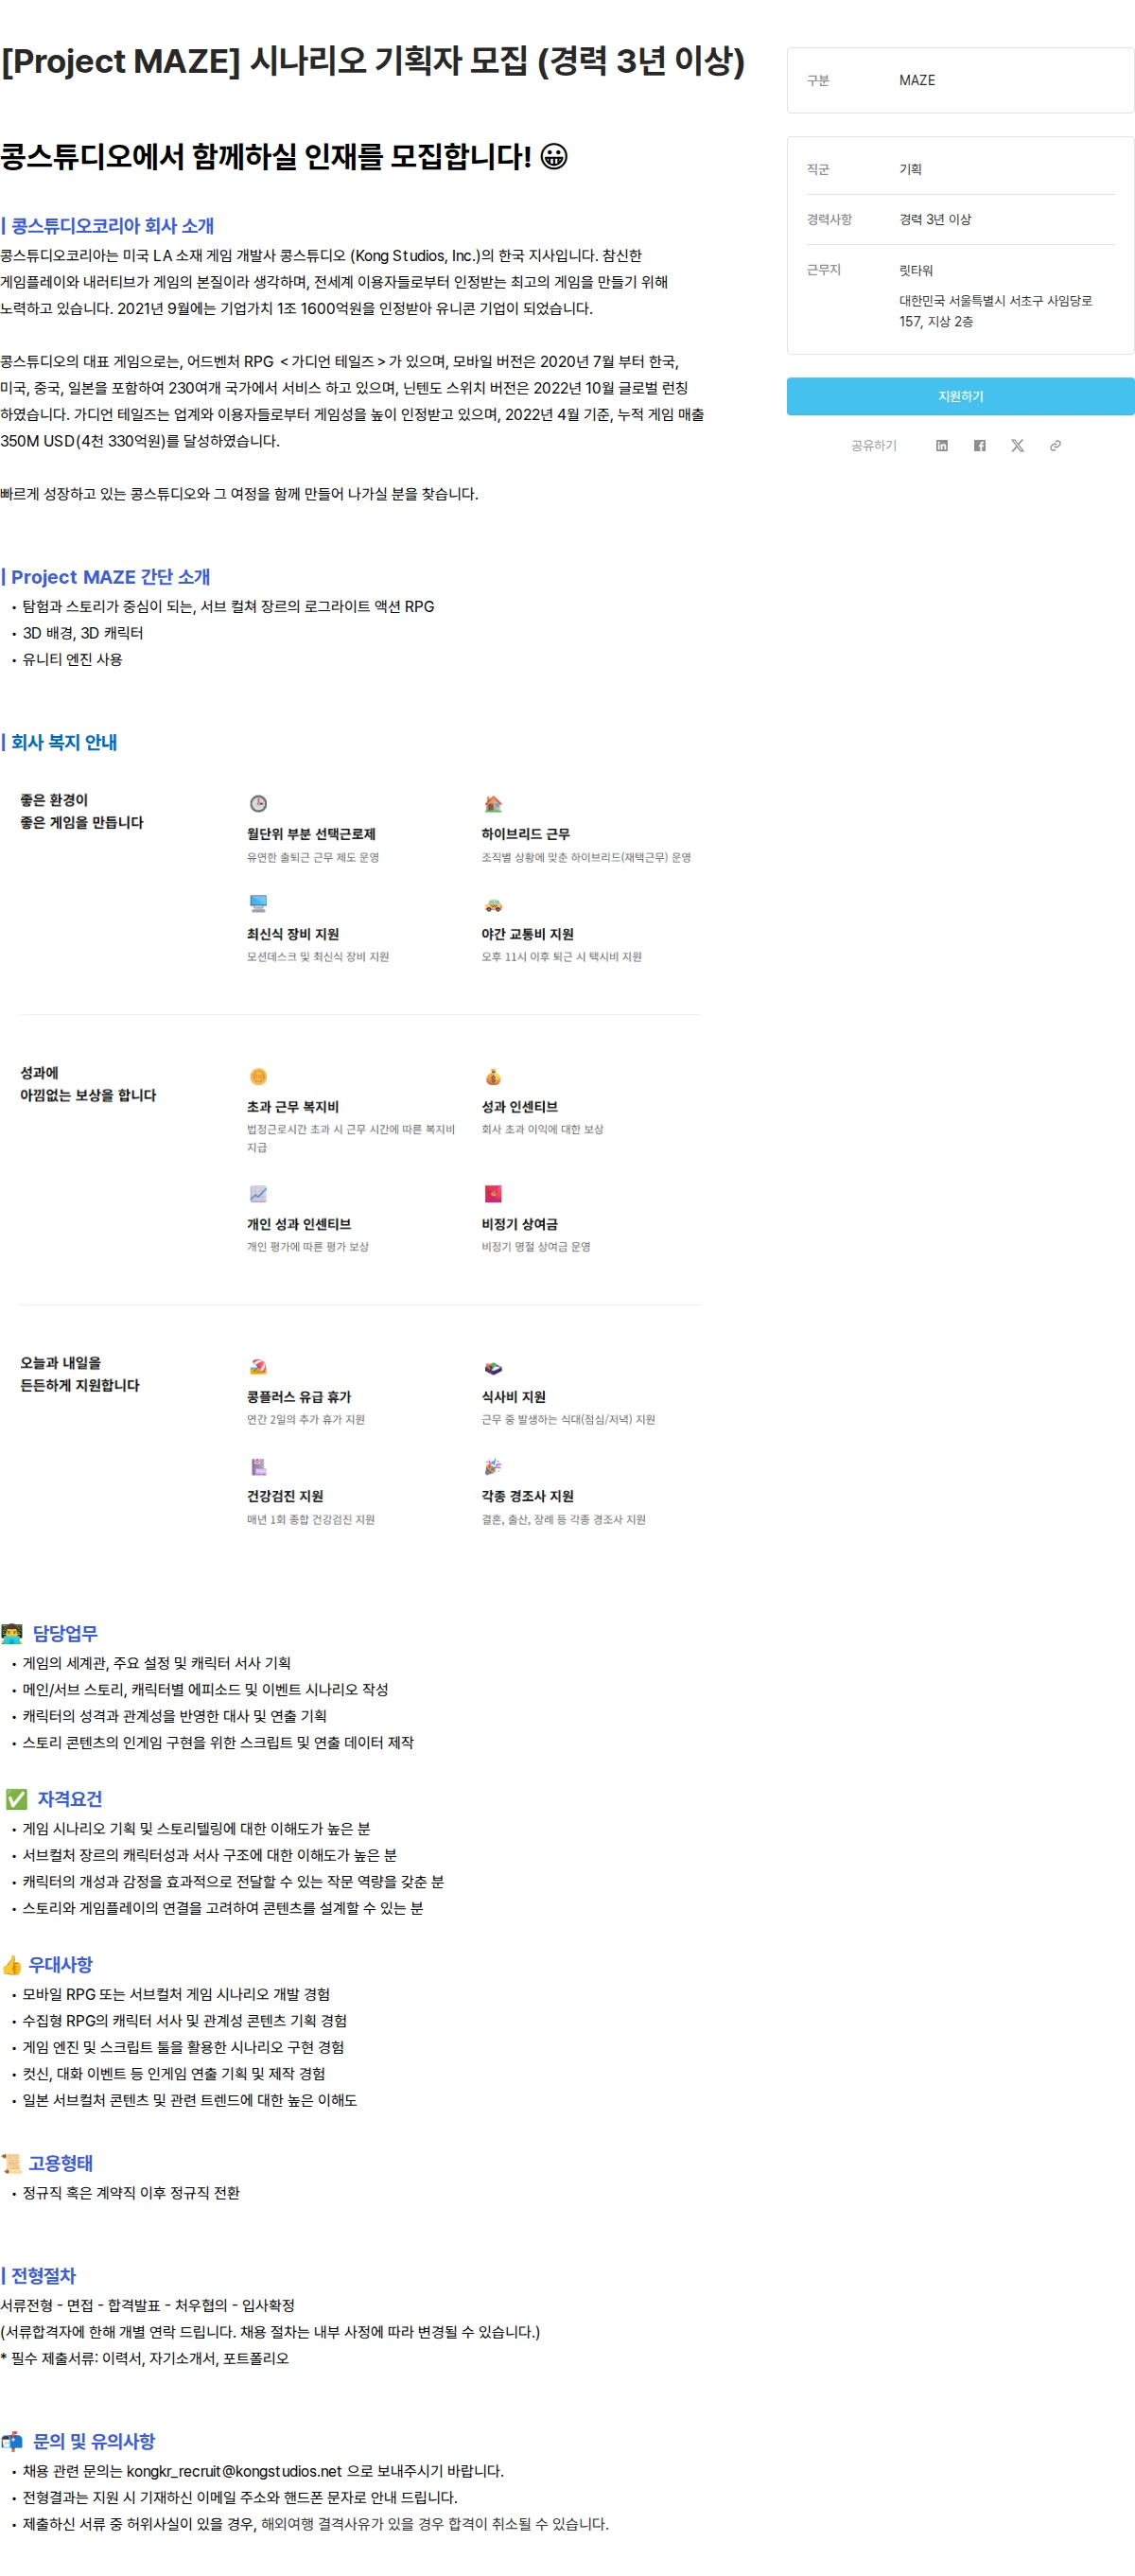Viewport: 1135px width, 2576px height.
Task: Click the grinning emoji after 모집합니다!
Action: point(554,157)
